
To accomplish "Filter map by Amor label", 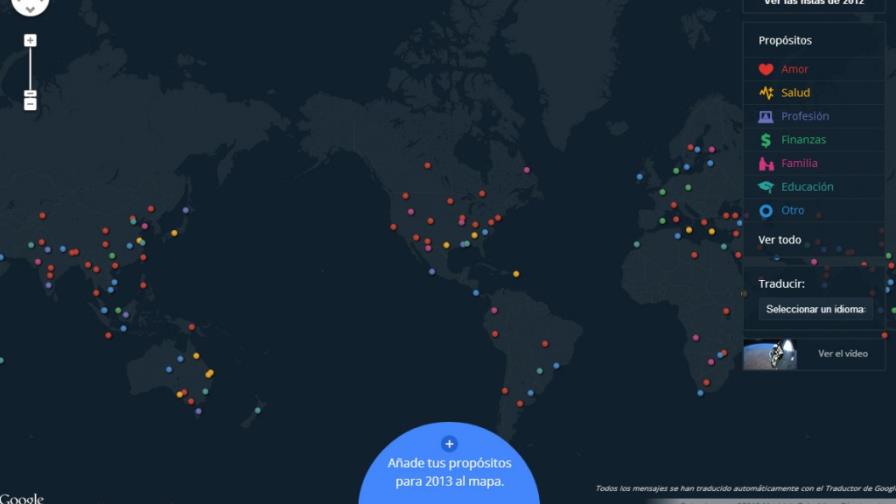I will click(794, 69).
